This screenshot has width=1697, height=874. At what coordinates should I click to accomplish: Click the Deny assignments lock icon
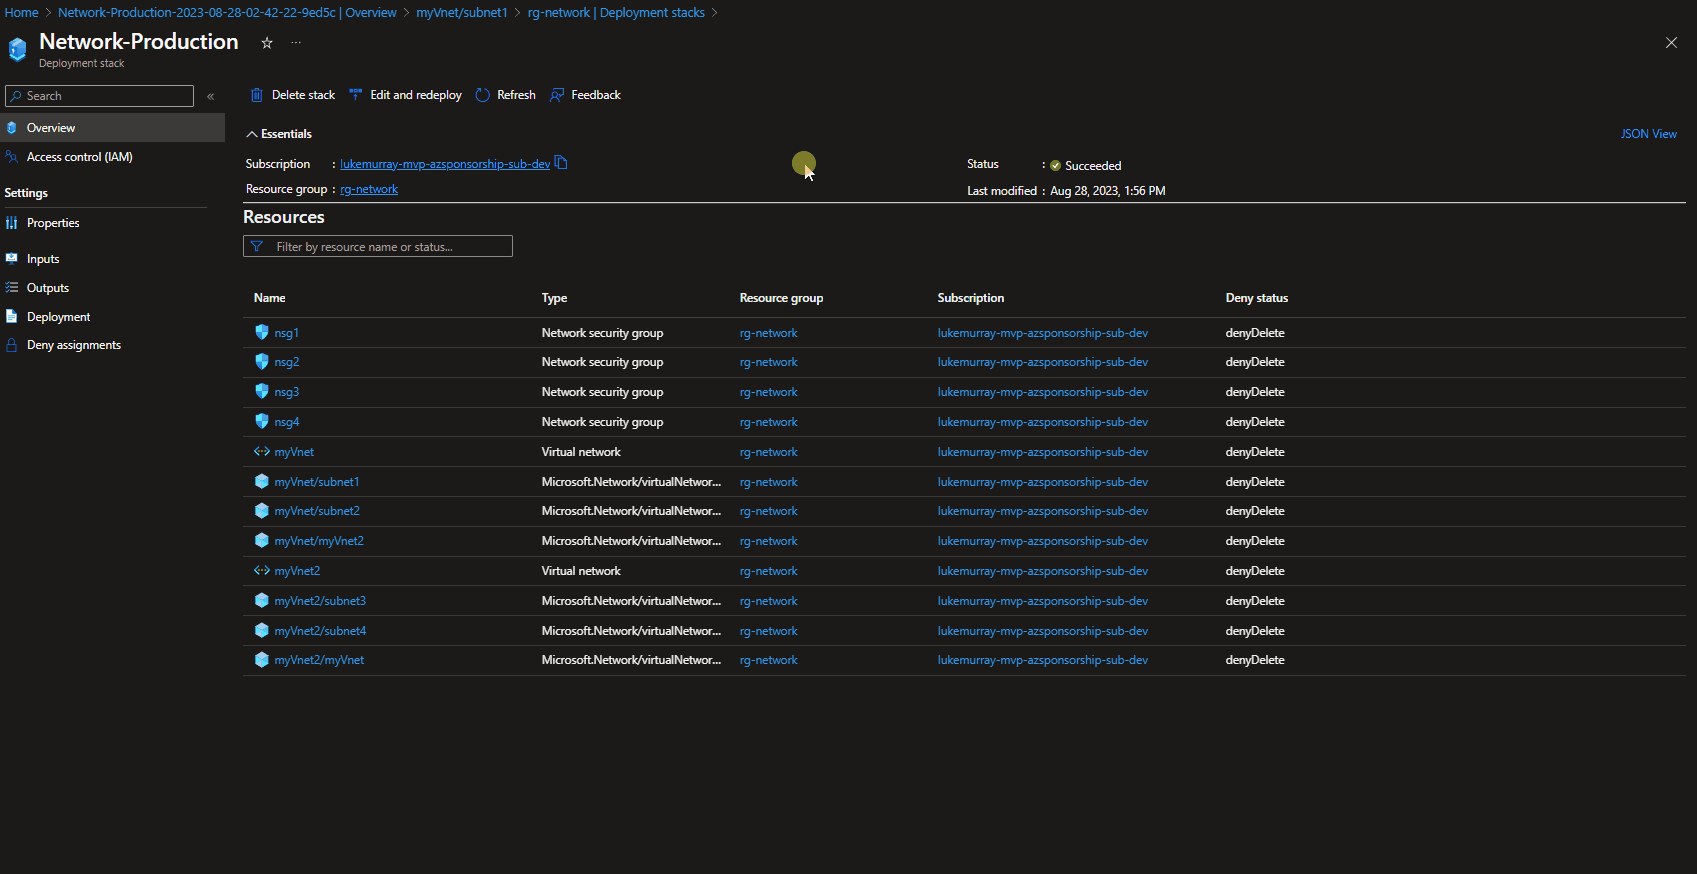pos(12,345)
